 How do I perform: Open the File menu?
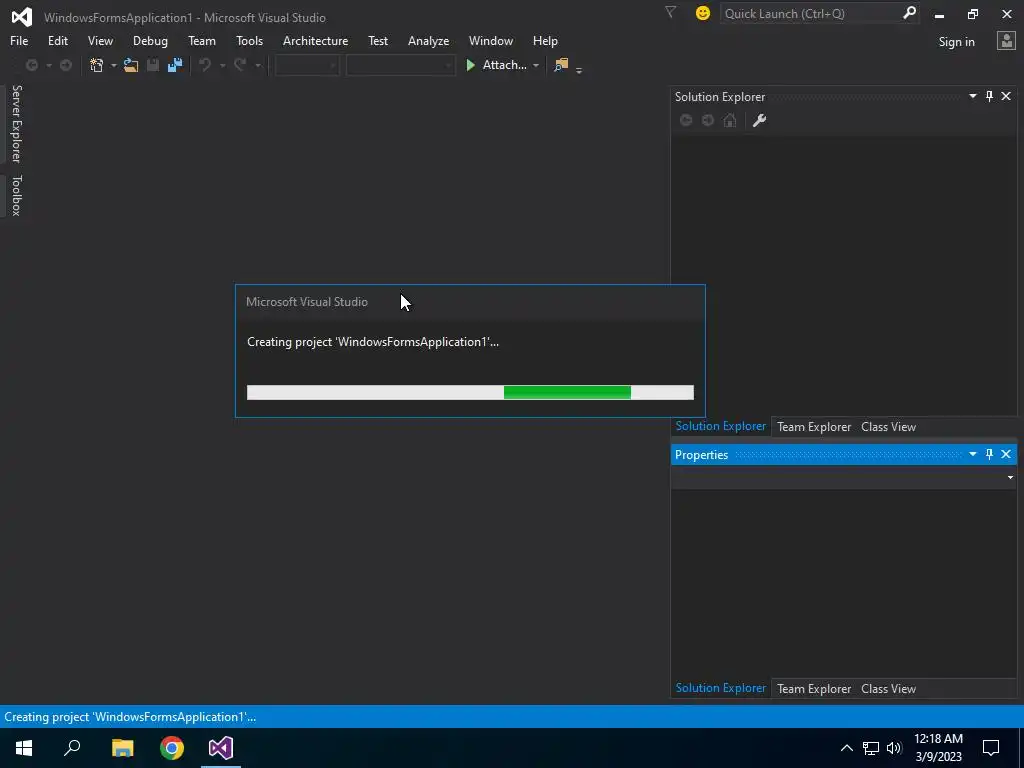19,40
